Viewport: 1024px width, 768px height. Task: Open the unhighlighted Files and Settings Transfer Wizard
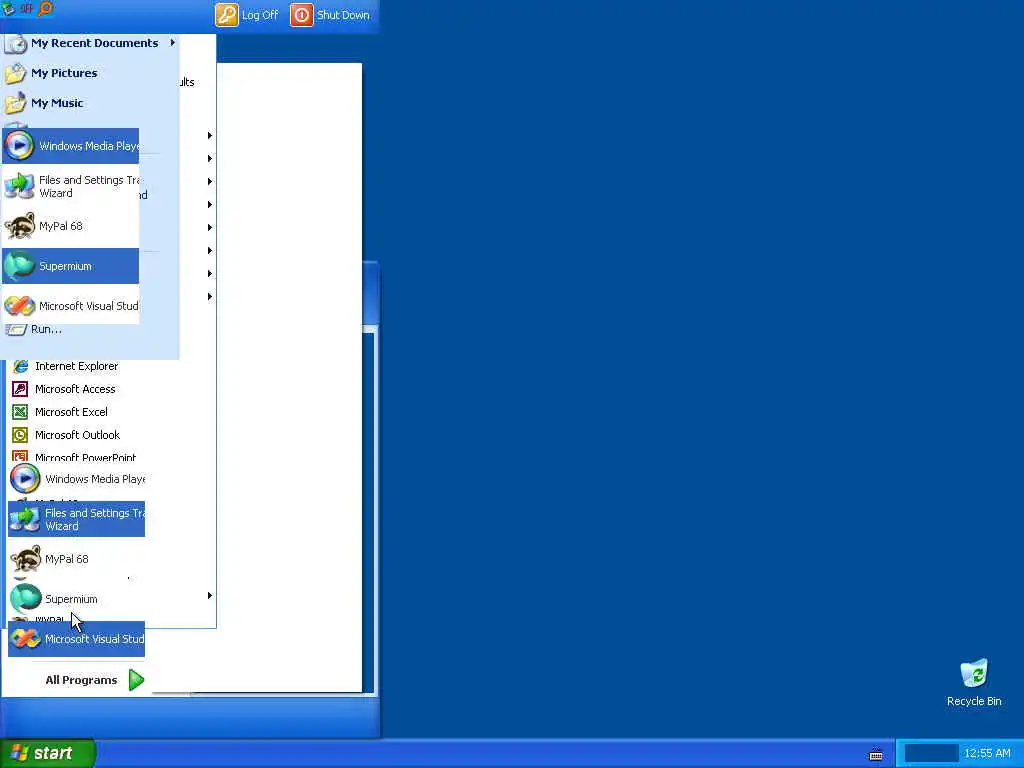(x=71, y=186)
